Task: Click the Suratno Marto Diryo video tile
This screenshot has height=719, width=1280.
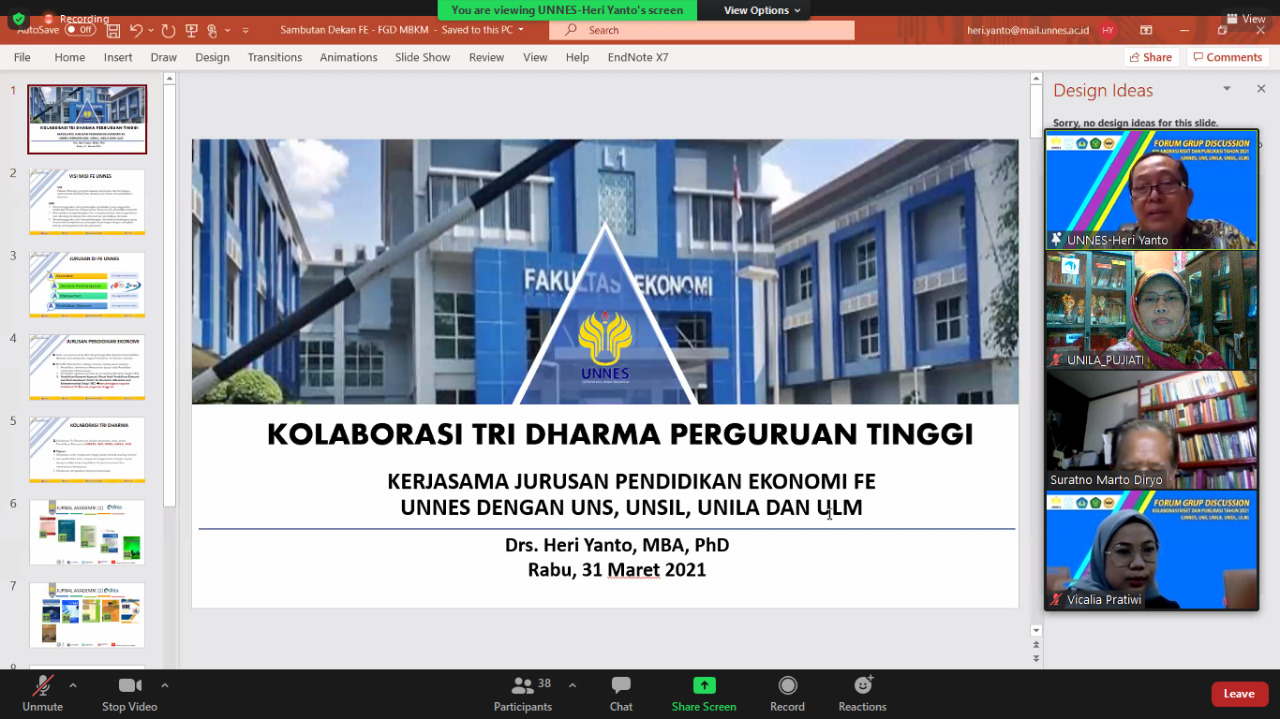Action: 1151,430
